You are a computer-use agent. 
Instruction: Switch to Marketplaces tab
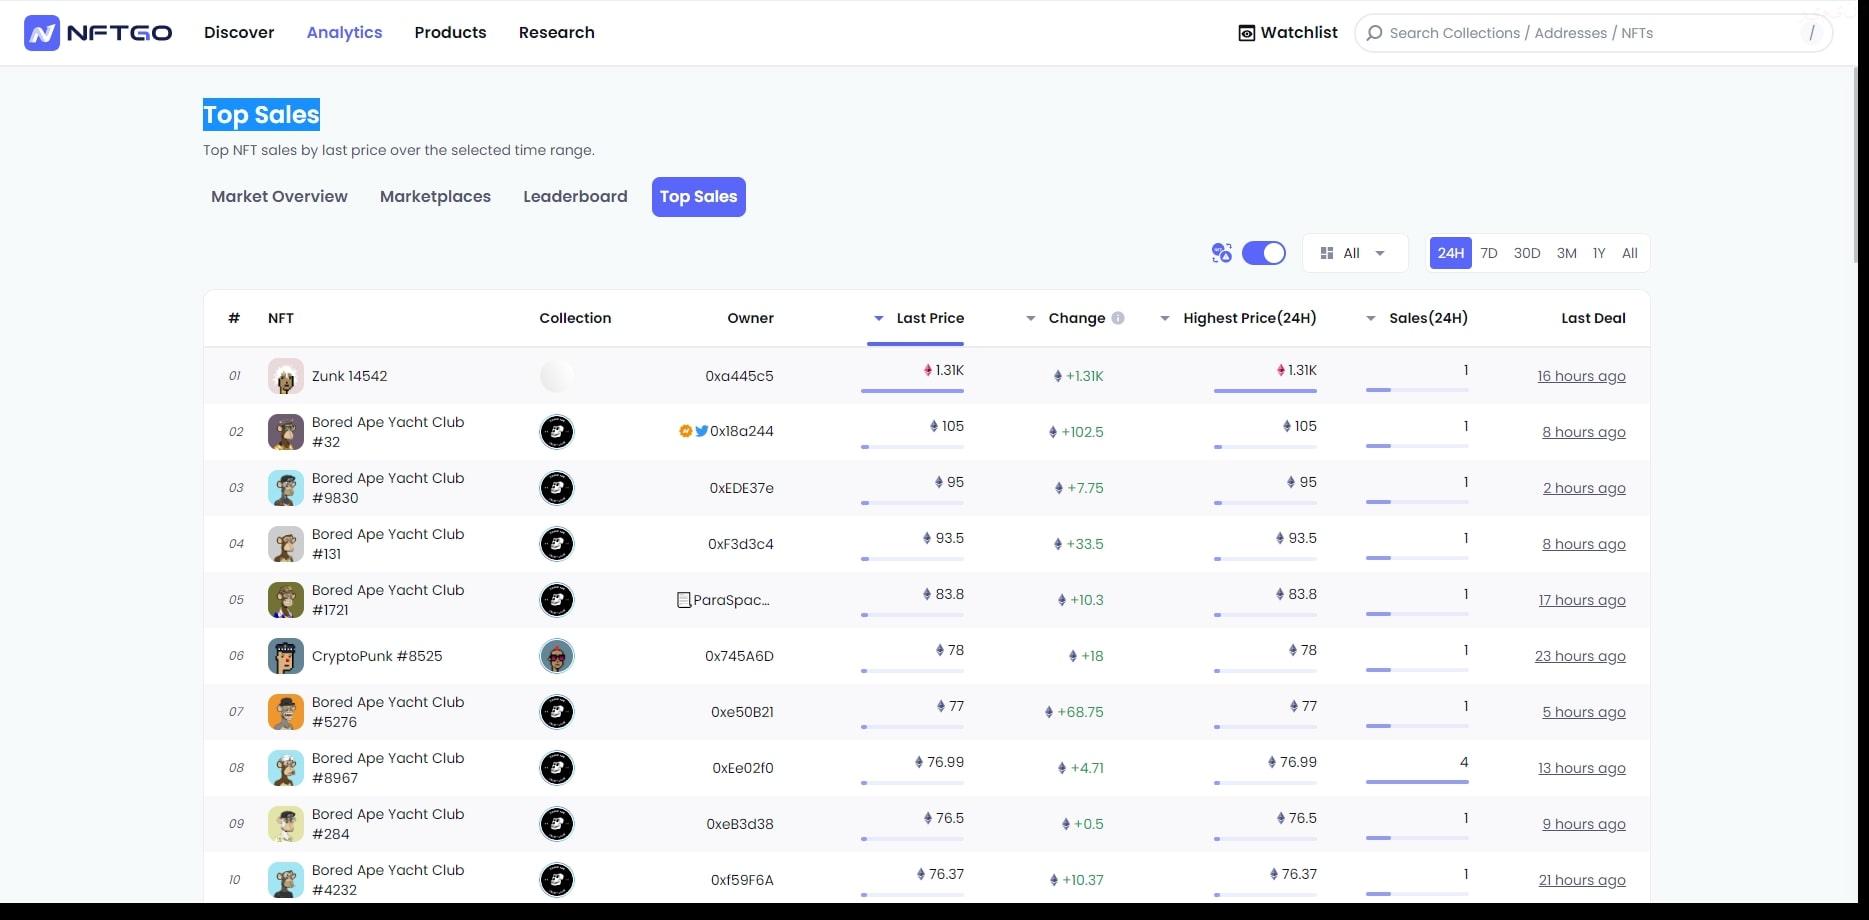(435, 197)
